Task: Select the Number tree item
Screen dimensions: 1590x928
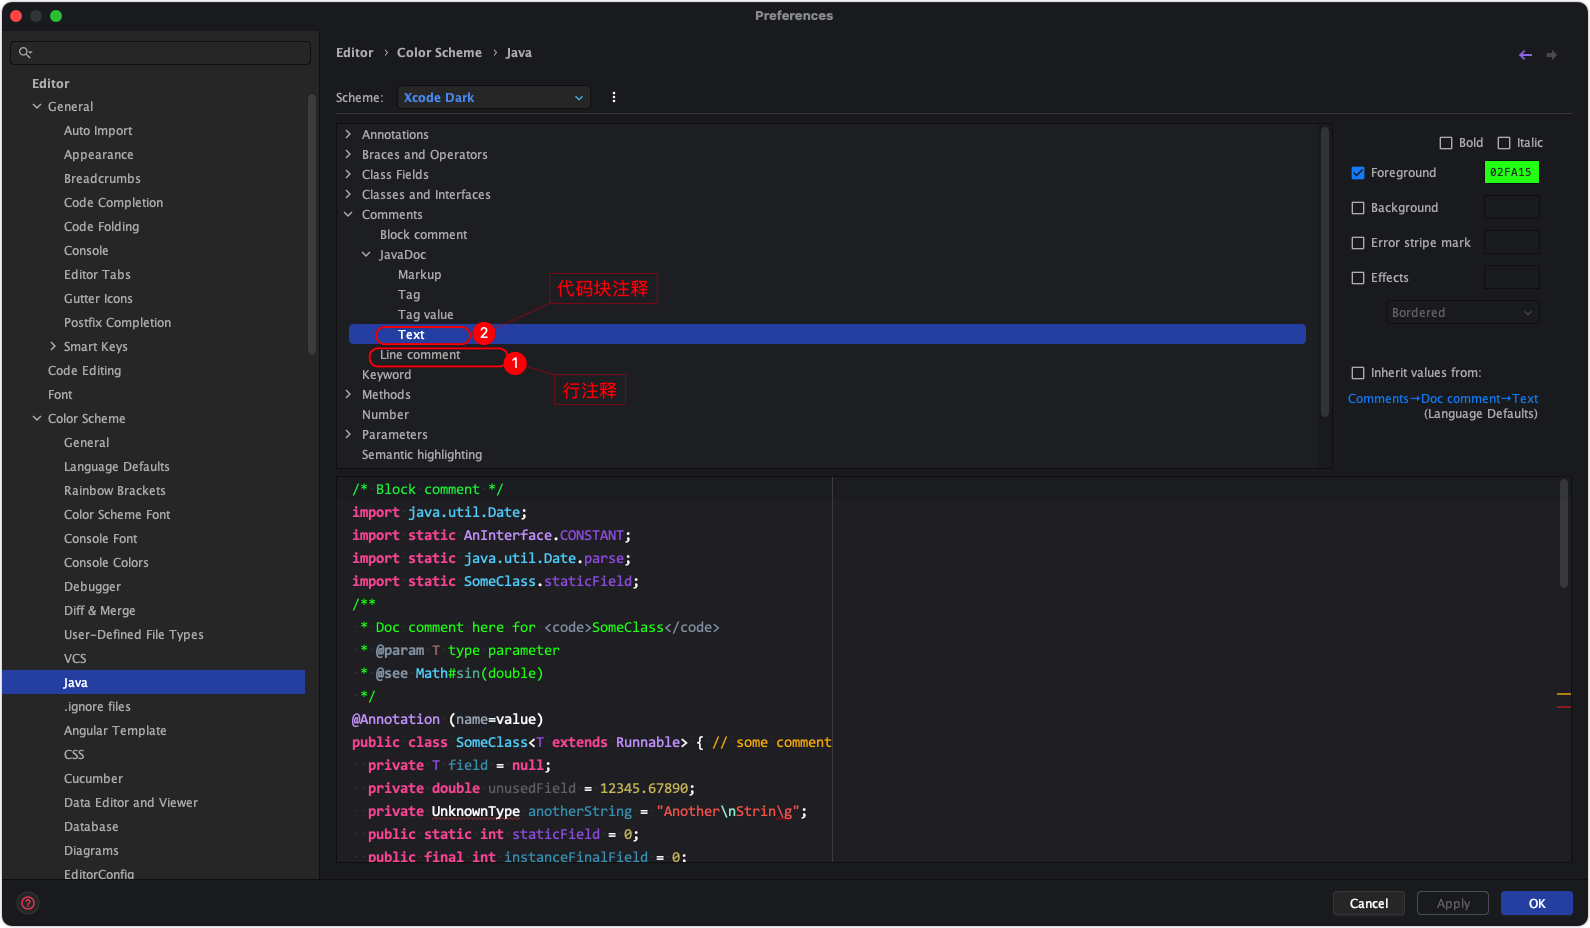Action: [385, 414]
